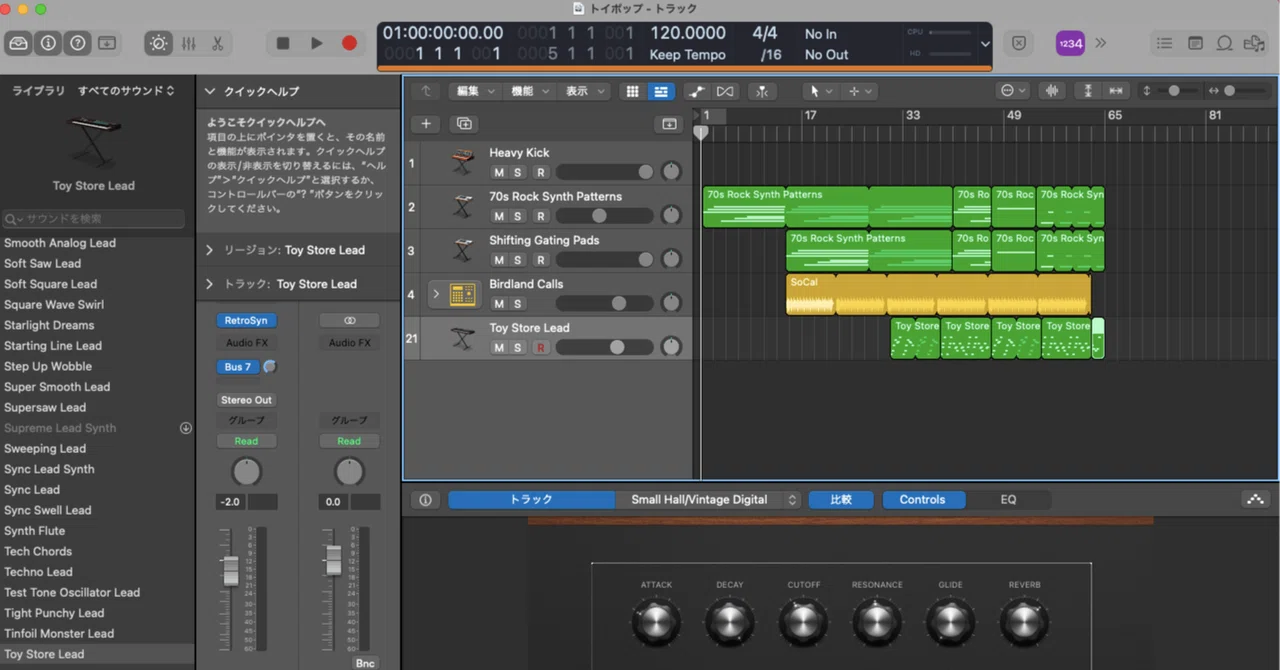Show the Toolbar using the tray icon
The image size is (1280, 670).
coord(106,43)
